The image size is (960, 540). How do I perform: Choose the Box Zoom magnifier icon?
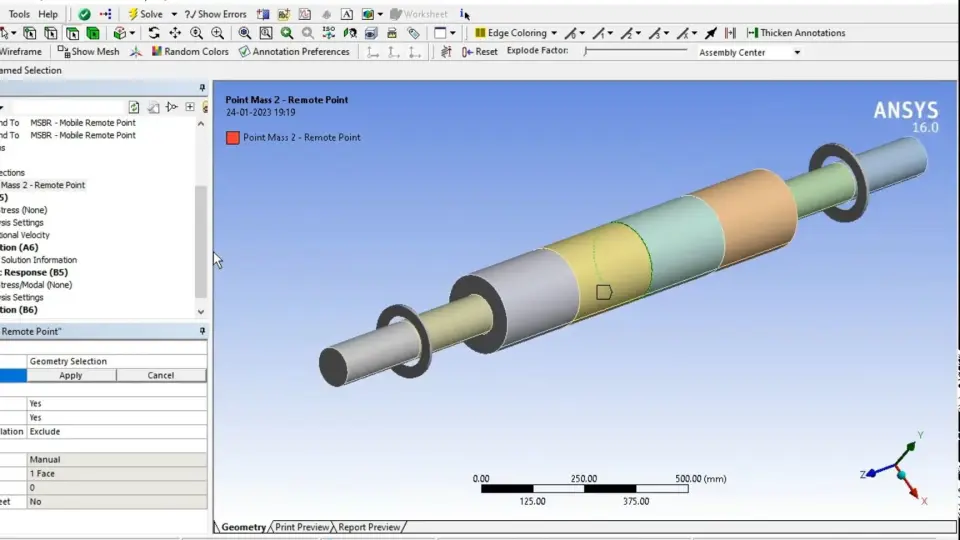[x=217, y=33]
